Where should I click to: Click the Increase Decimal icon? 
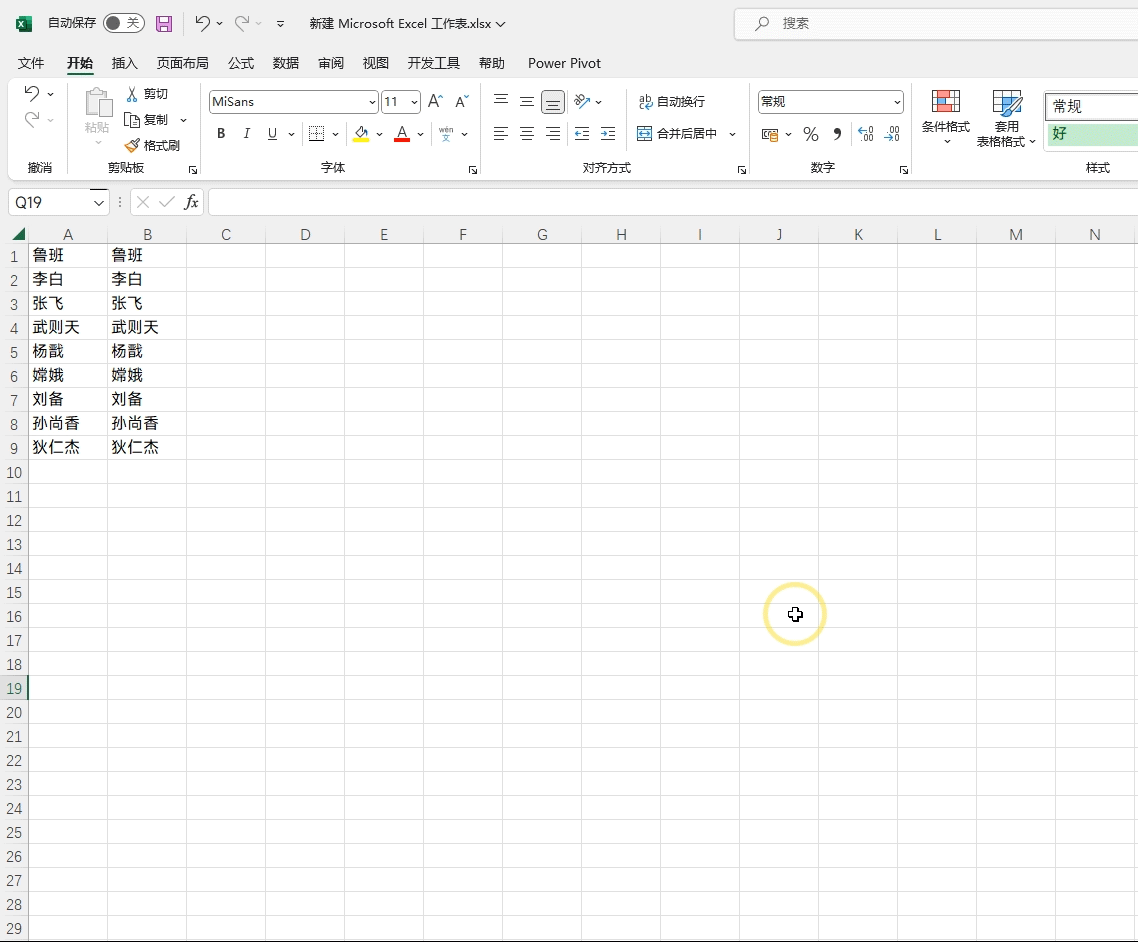[x=865, y=133]
